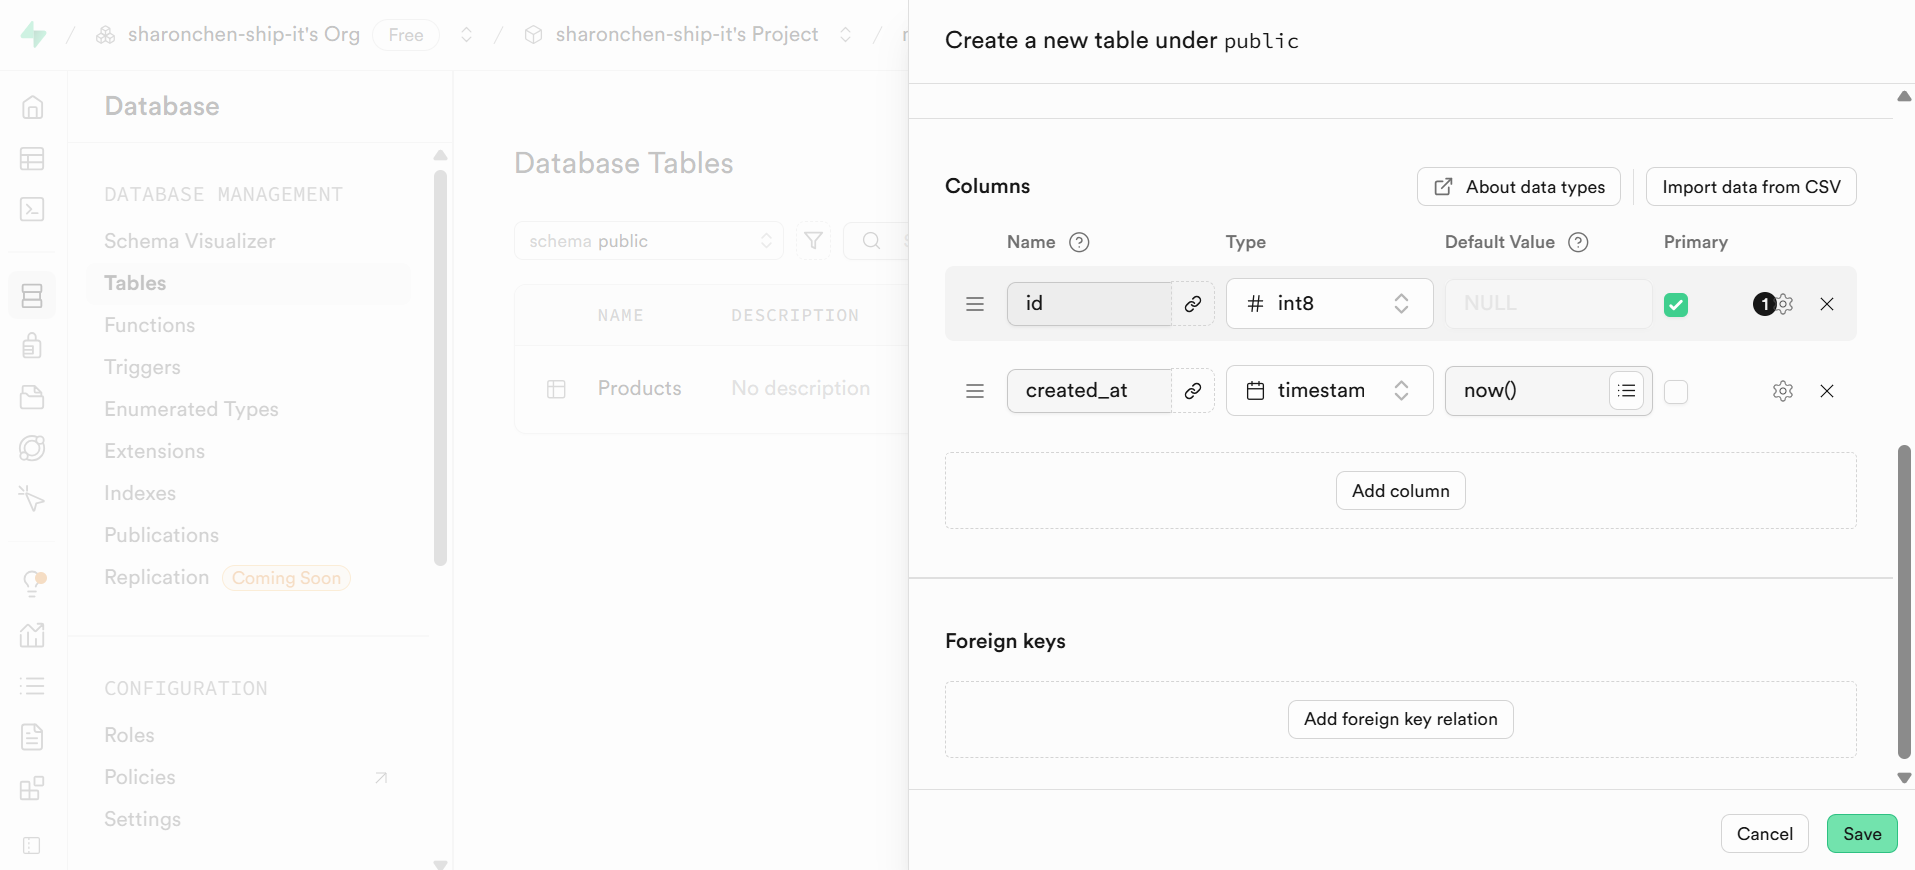Uncheck the primary key checkbox for id
Viewport: 1915px width, 870px height.
tap(1676, 305)
